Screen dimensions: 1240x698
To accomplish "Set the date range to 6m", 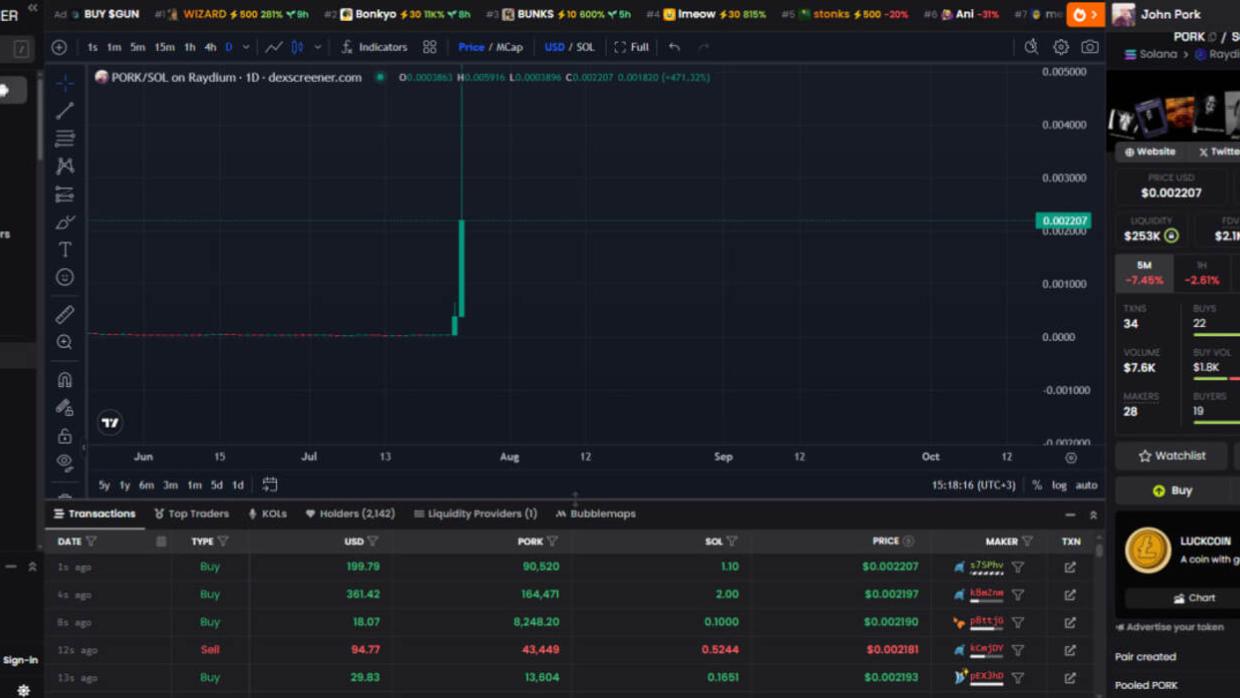I will [x=146, y=485].
